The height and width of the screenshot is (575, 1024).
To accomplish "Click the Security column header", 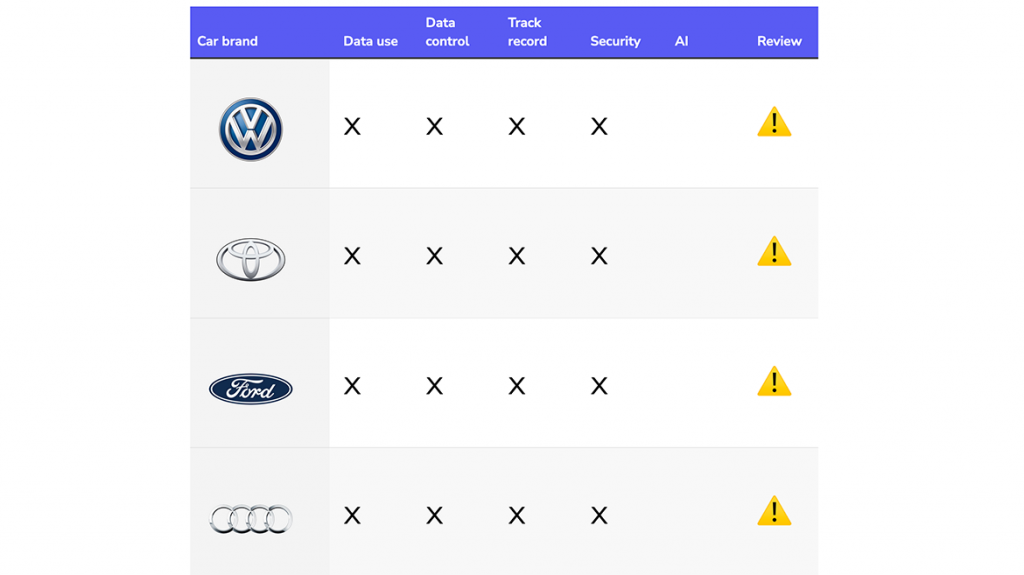I will click(x=615, y=41).
